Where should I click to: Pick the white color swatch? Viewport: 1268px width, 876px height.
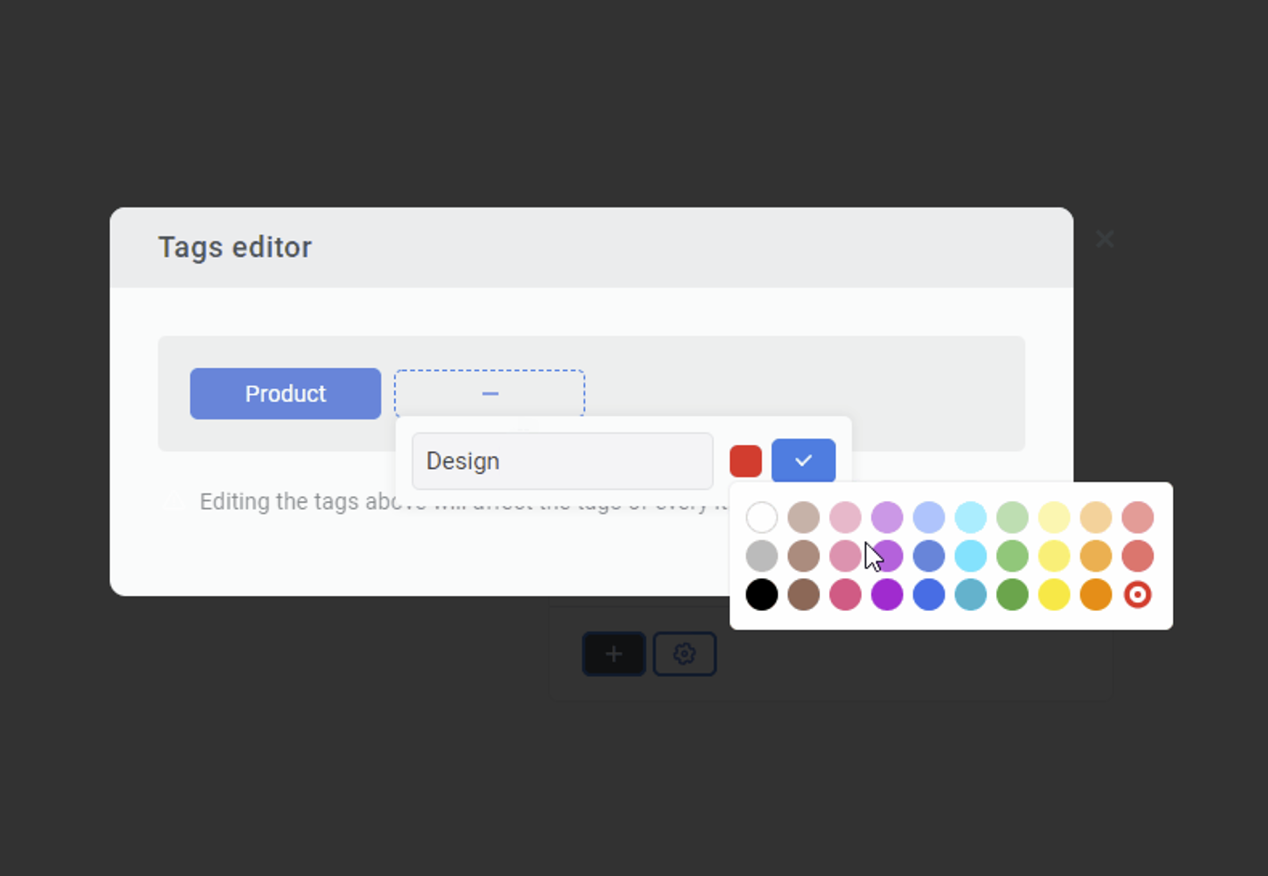[x=762, y=517]
